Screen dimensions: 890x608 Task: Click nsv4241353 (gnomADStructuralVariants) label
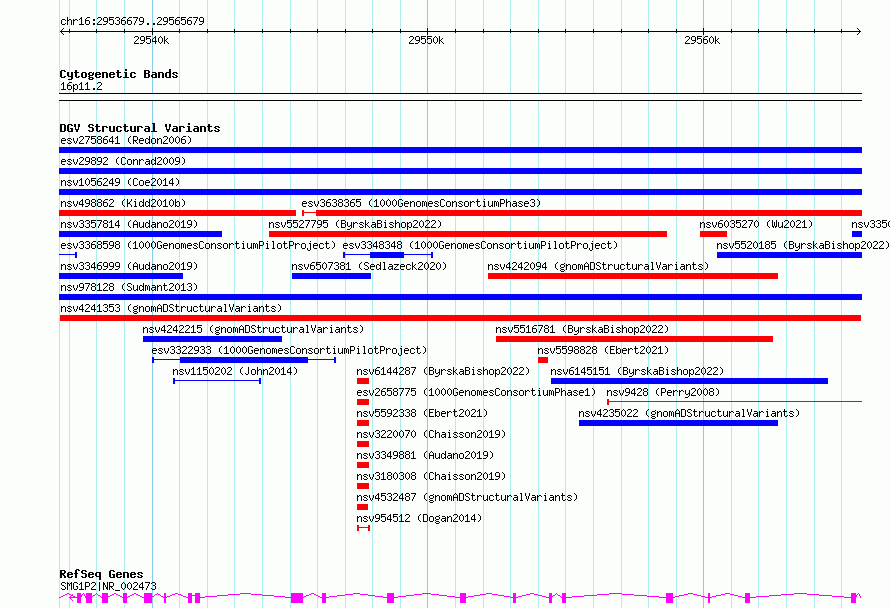click(x=171, y=308)
